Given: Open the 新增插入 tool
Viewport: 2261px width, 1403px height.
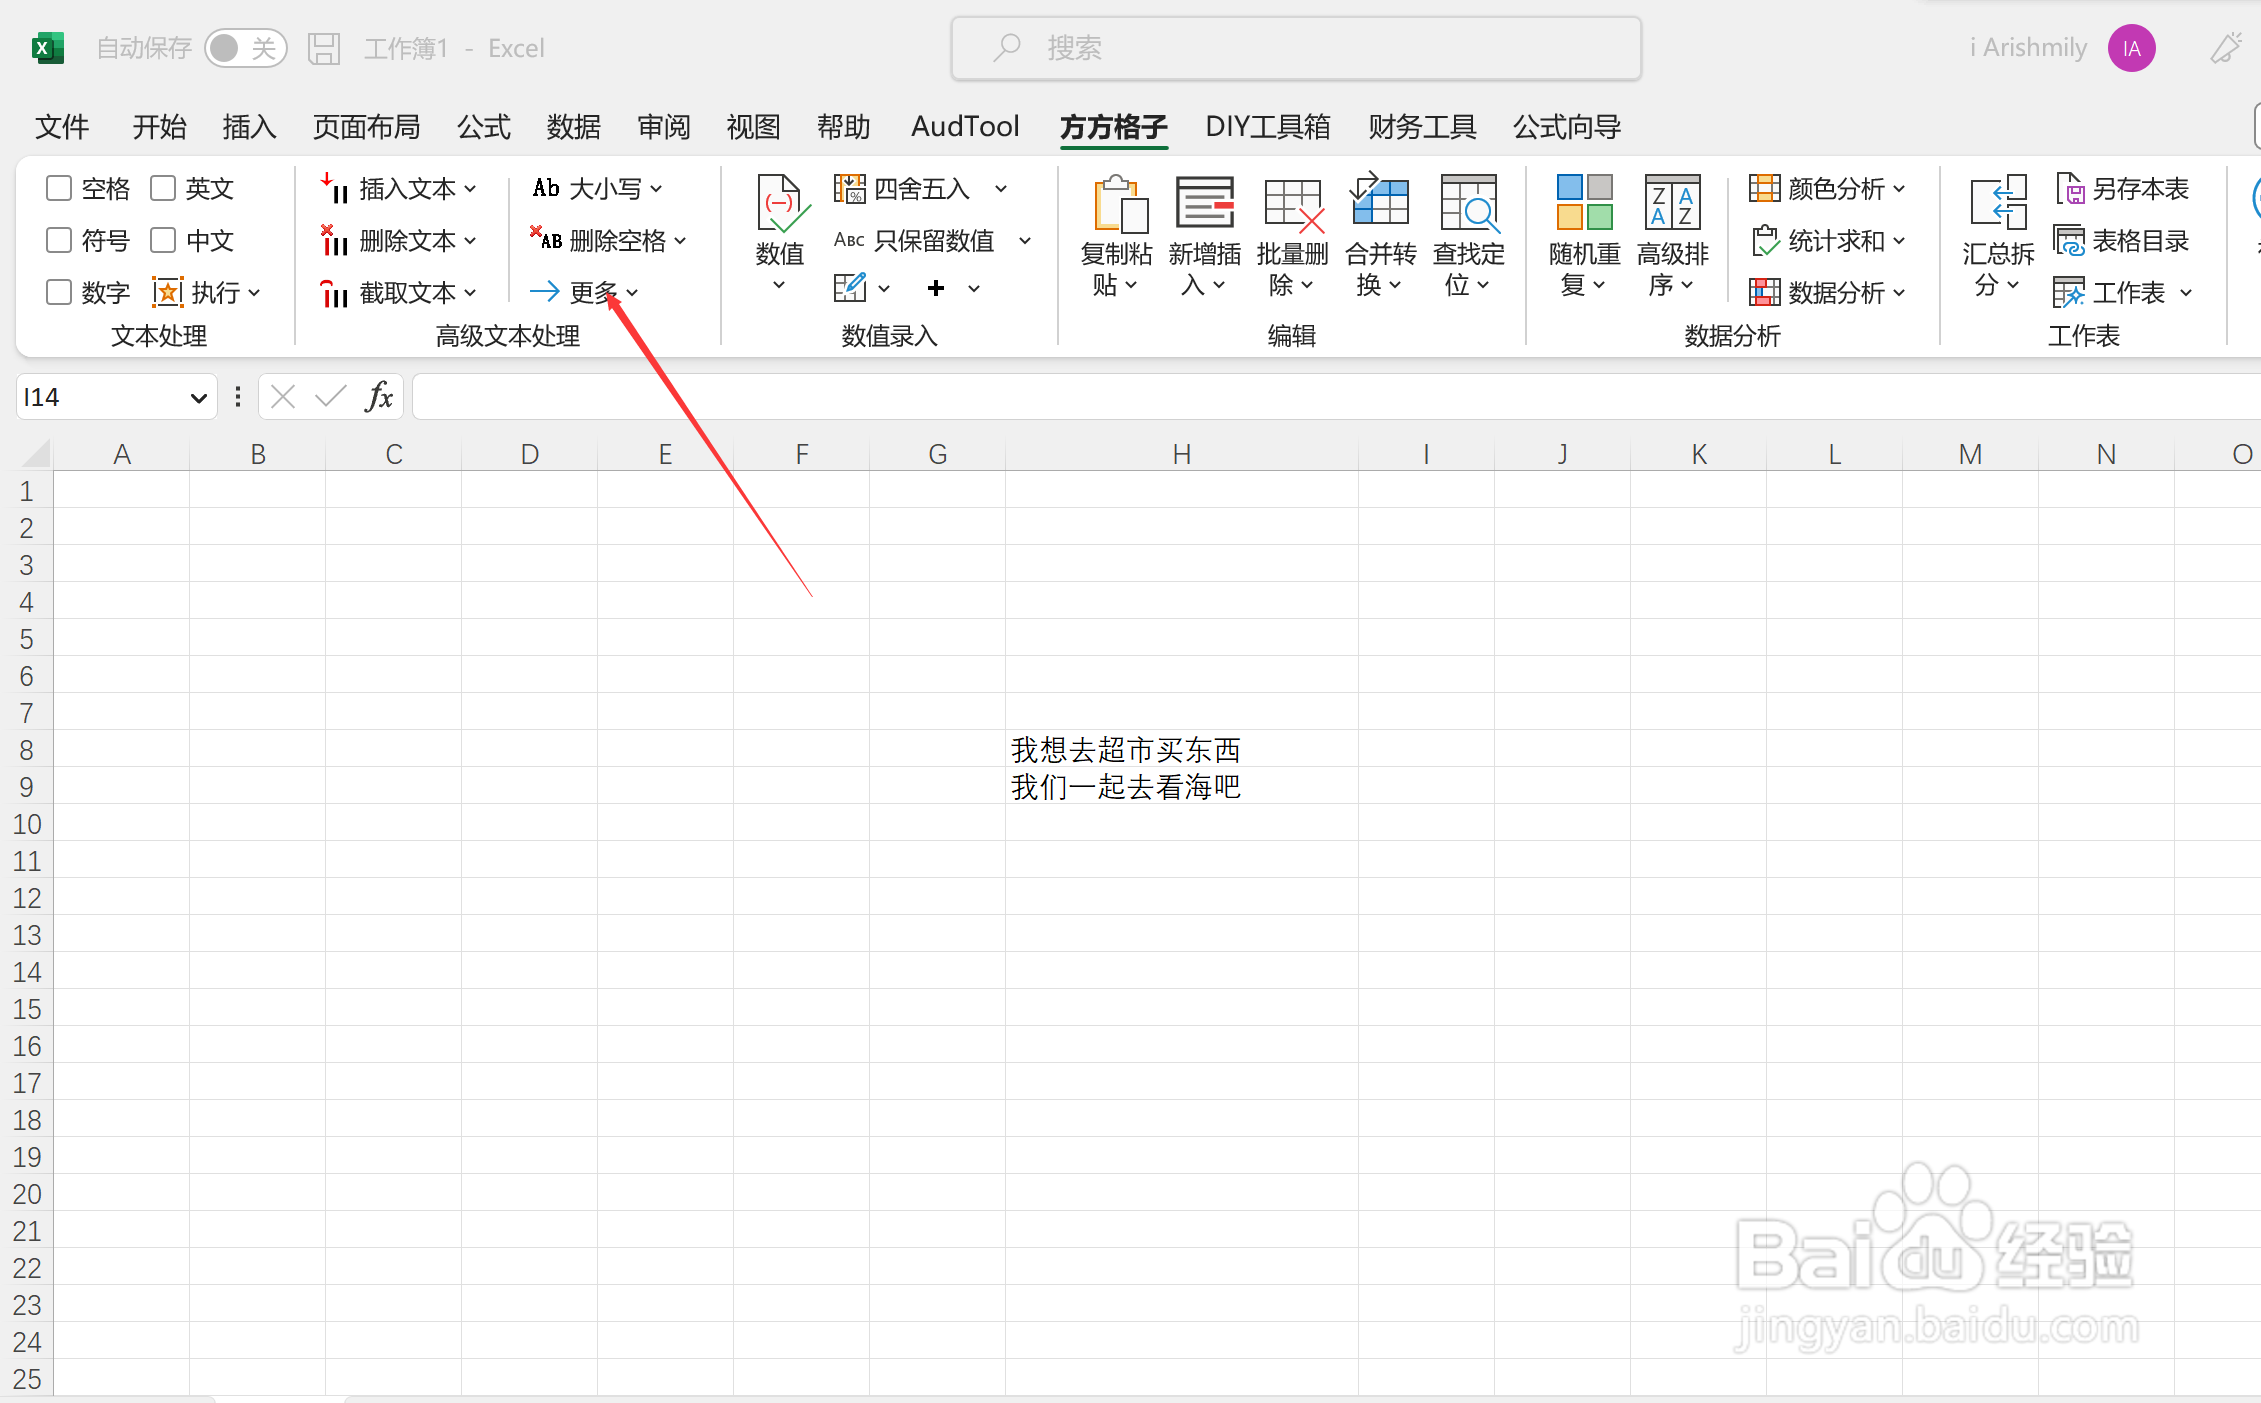Looking at the screenshot, I should (1204, 236).
